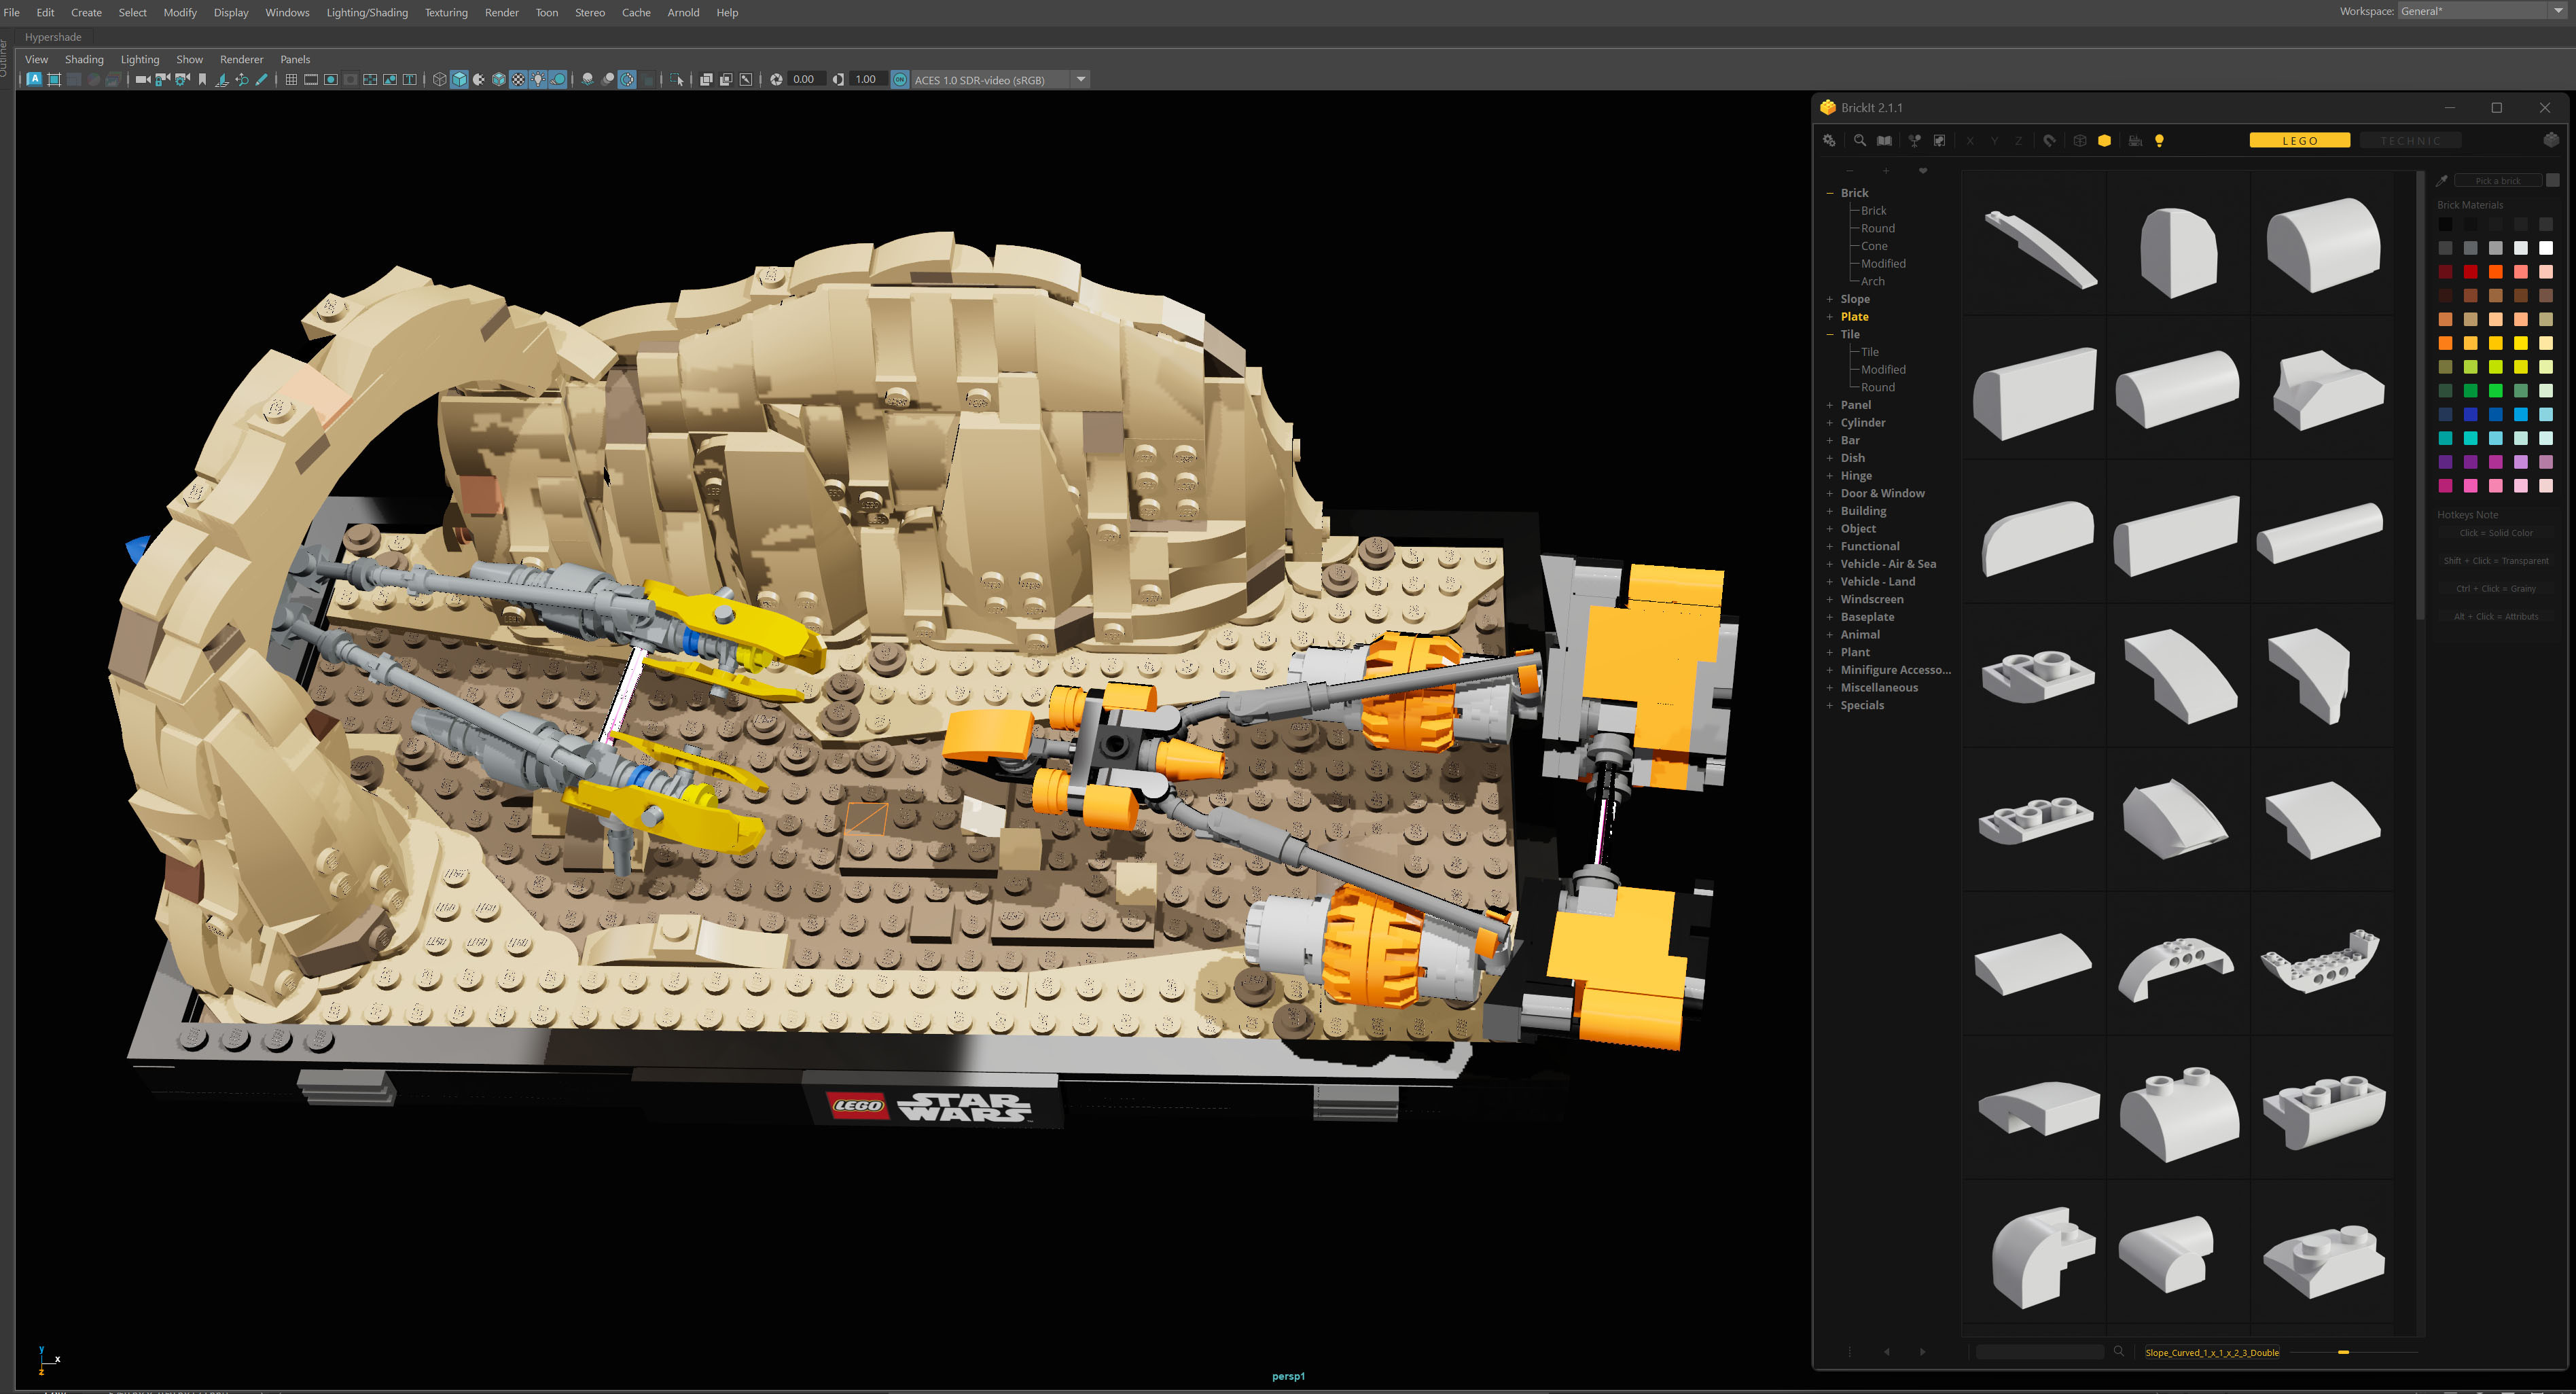2576x1394 pixels.
Task: Toggle use all lights bulb icon
Action: 538,79
